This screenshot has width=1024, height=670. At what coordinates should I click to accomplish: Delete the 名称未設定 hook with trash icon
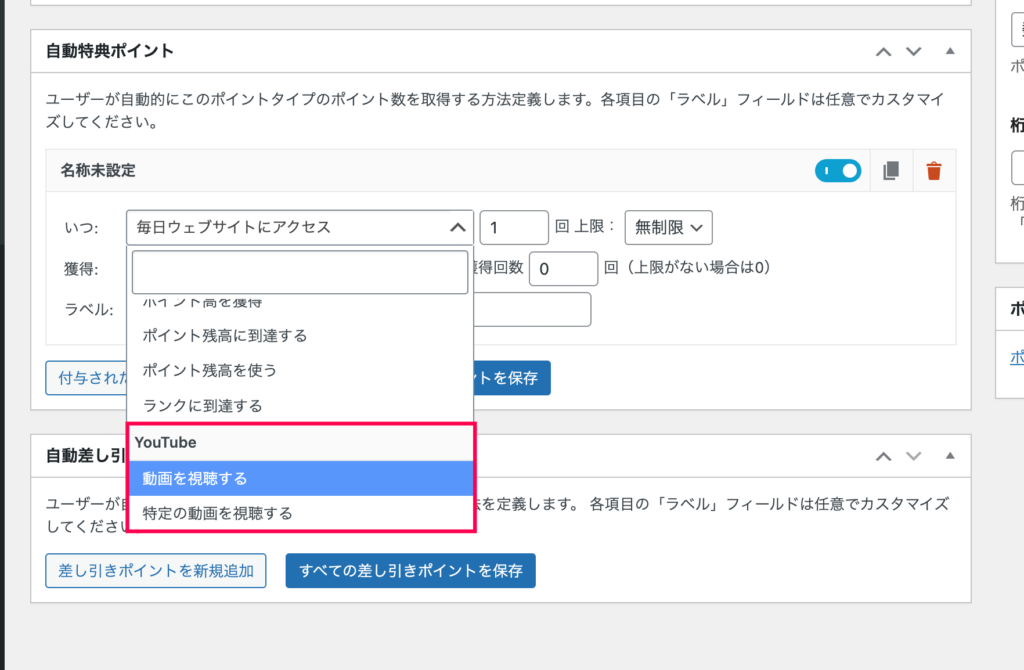[x=934, y=171]
